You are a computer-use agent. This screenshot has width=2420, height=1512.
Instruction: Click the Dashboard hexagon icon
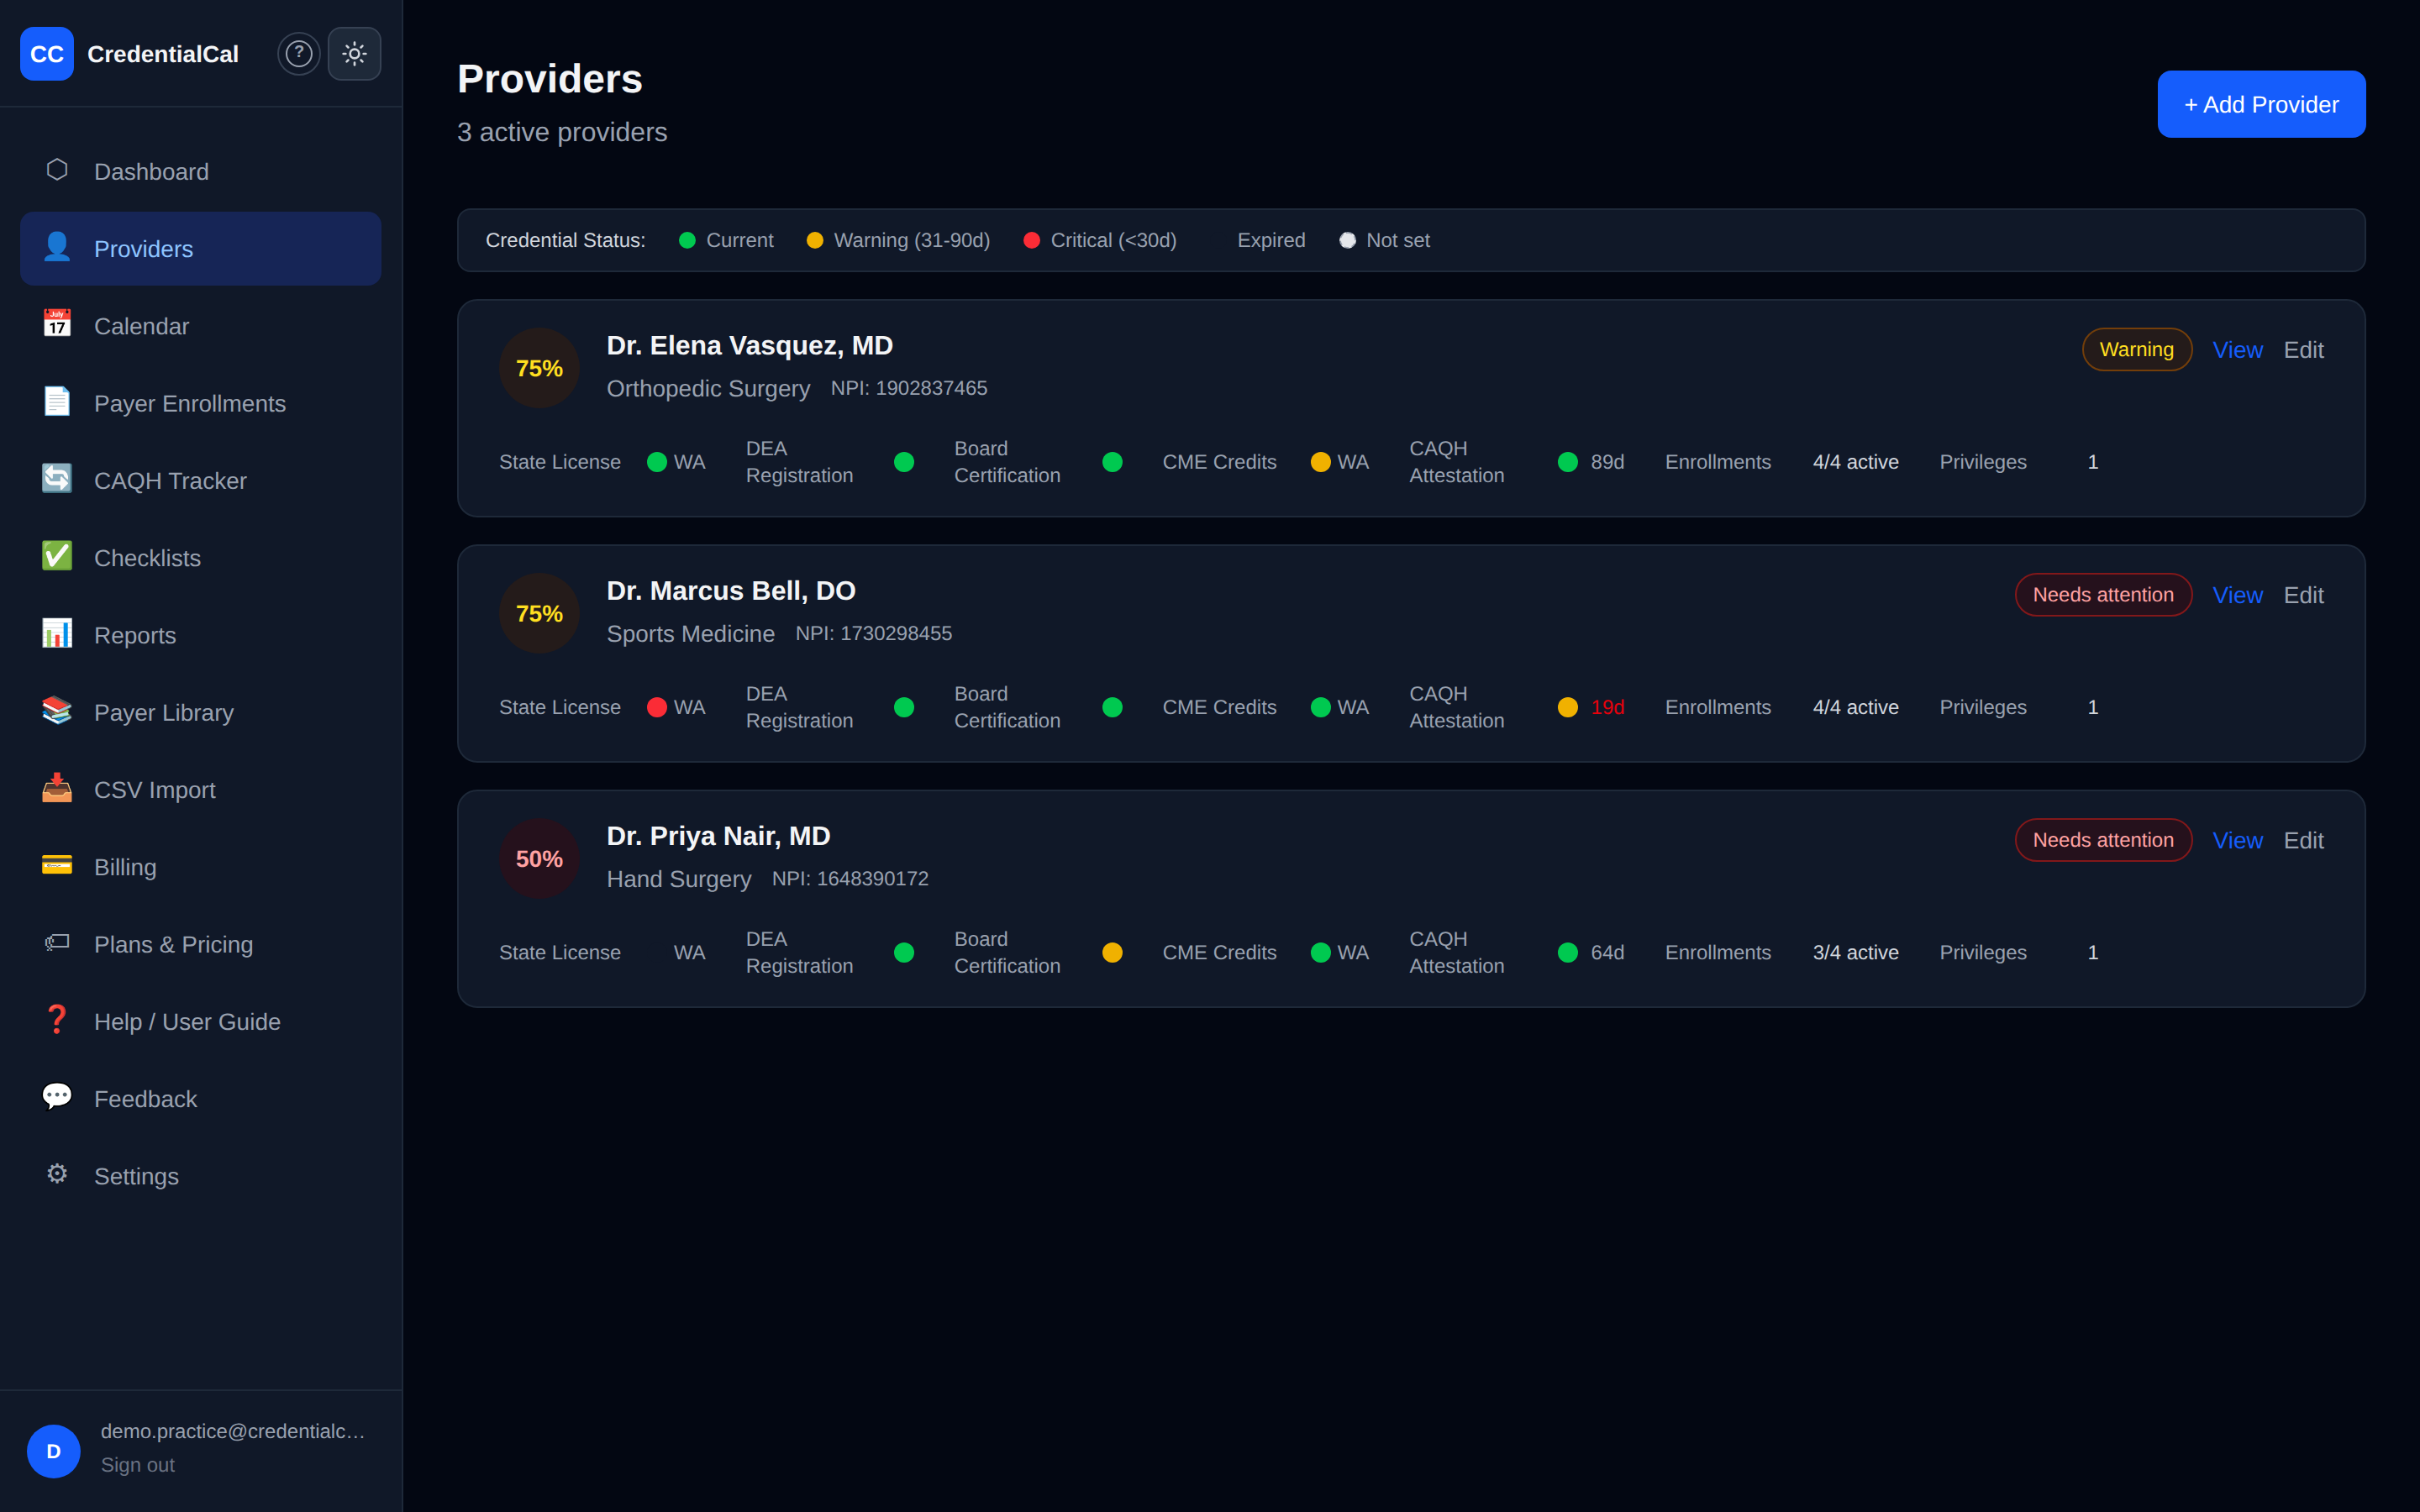point(57,170)
